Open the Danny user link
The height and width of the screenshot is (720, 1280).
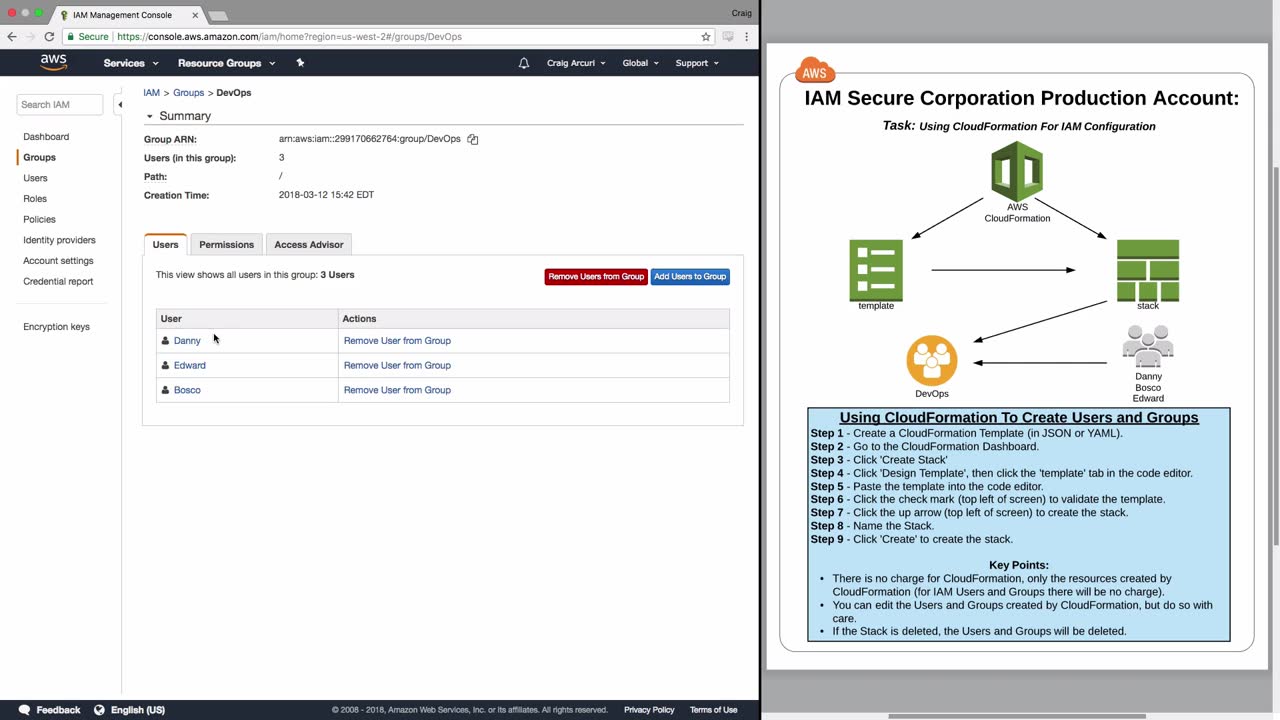click(187, 341)
